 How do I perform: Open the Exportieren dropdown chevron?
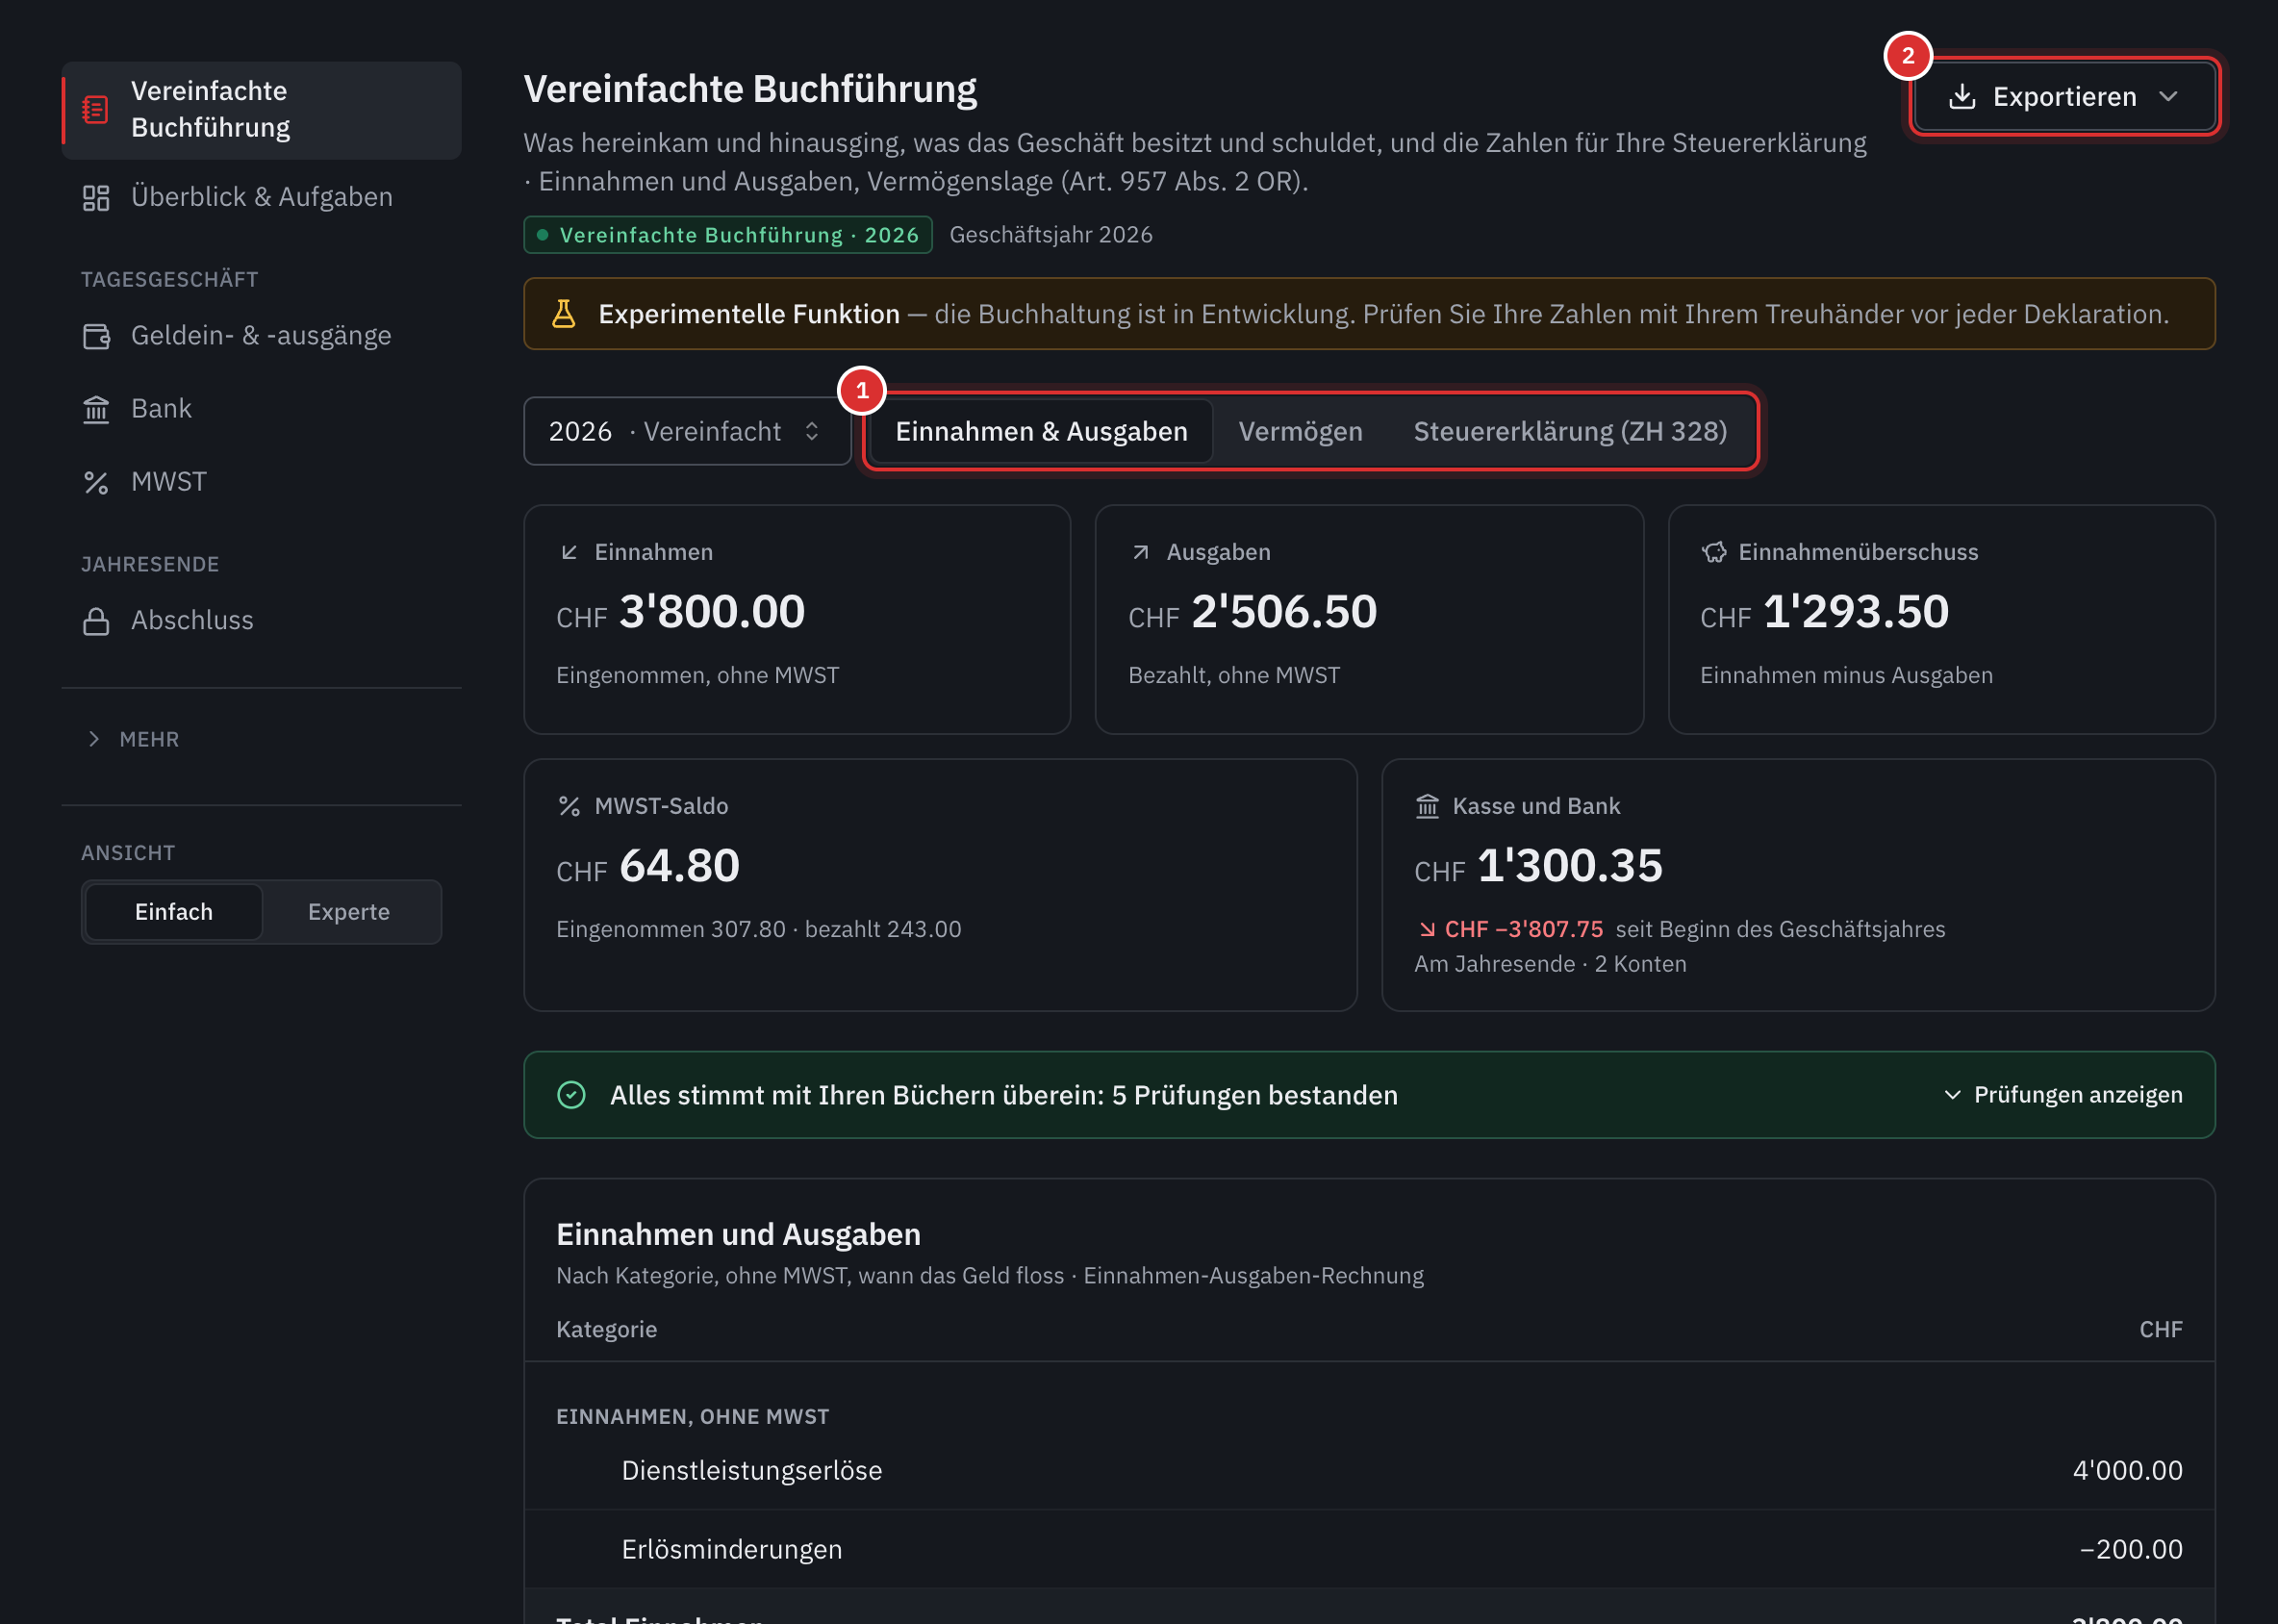click(2168, 97)
